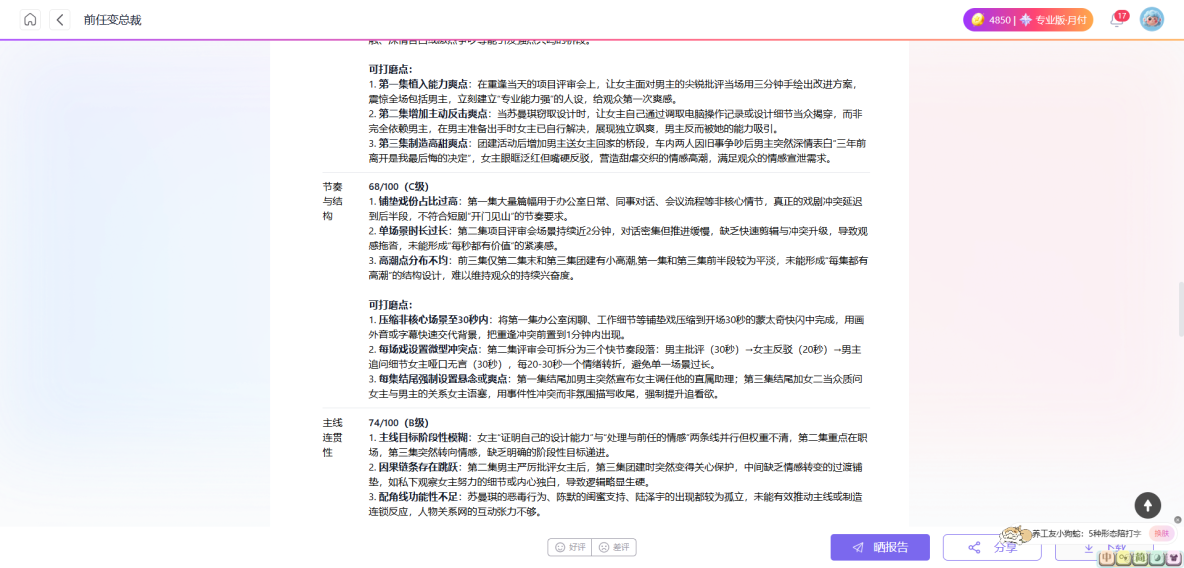
Task: Go to home via house icon
Action: (x=30, y=20)
